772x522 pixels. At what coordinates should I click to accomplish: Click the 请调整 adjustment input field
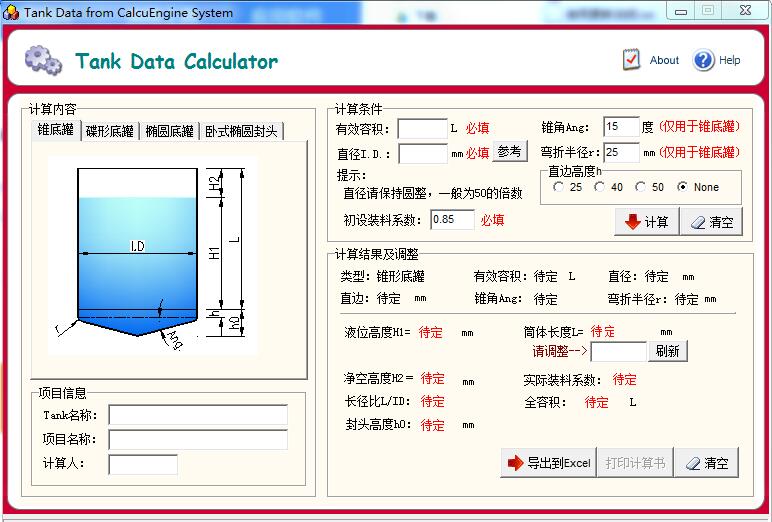click(x=618, y=352)
